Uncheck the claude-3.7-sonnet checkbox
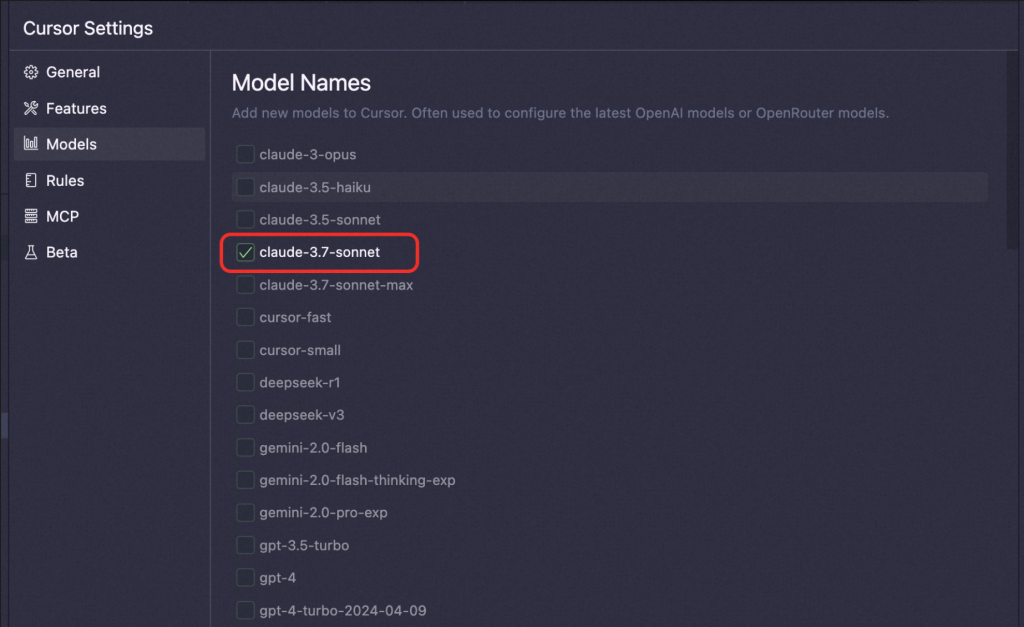The width and height of the screenshot is (1024, 627). tap(245, 252)
